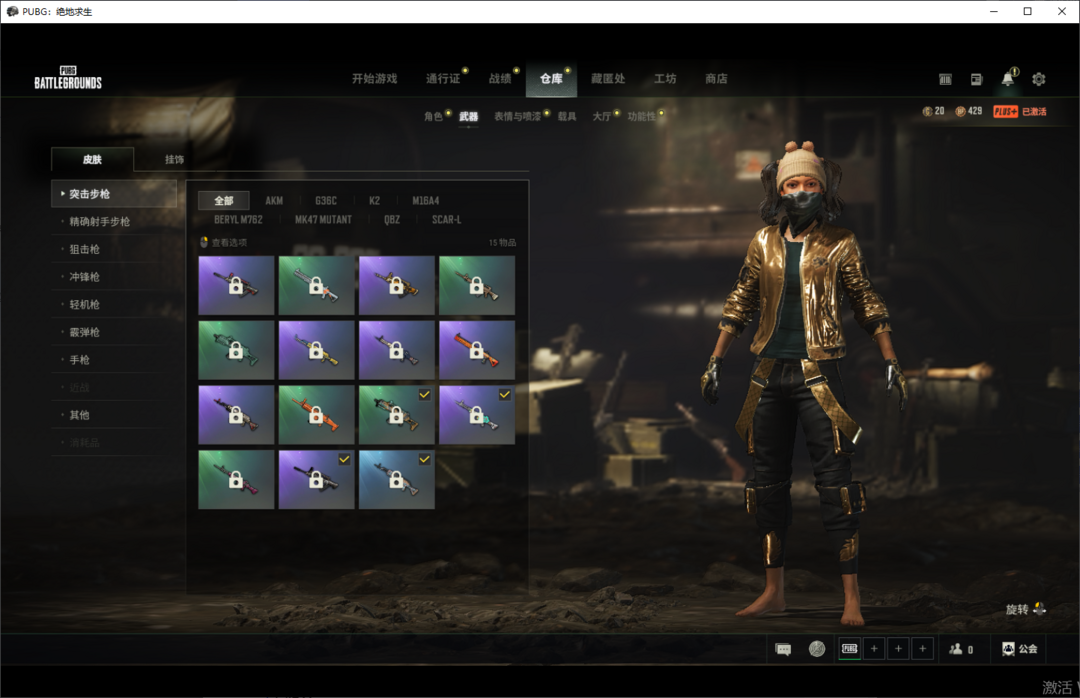Click the mouse icon beside 查看选项
The width and height of the screenshot is (1080, 698).
(204, 242)
